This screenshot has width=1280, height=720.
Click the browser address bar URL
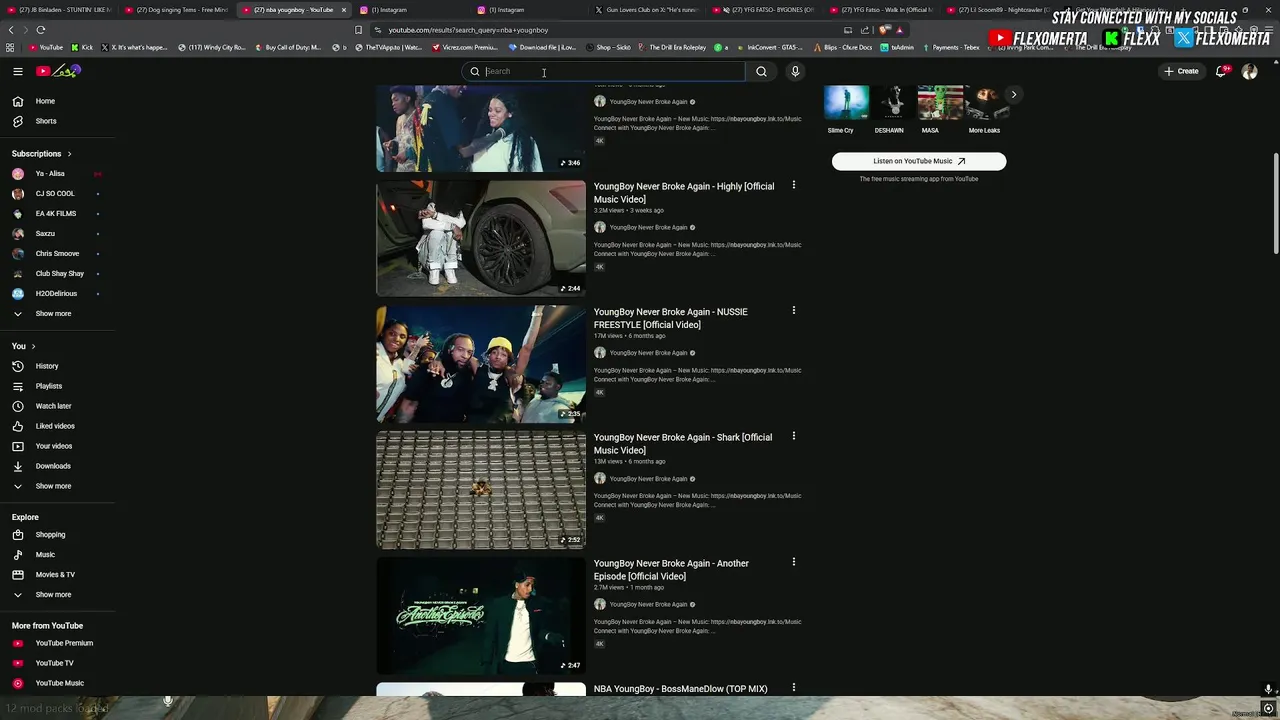(468, 30)
